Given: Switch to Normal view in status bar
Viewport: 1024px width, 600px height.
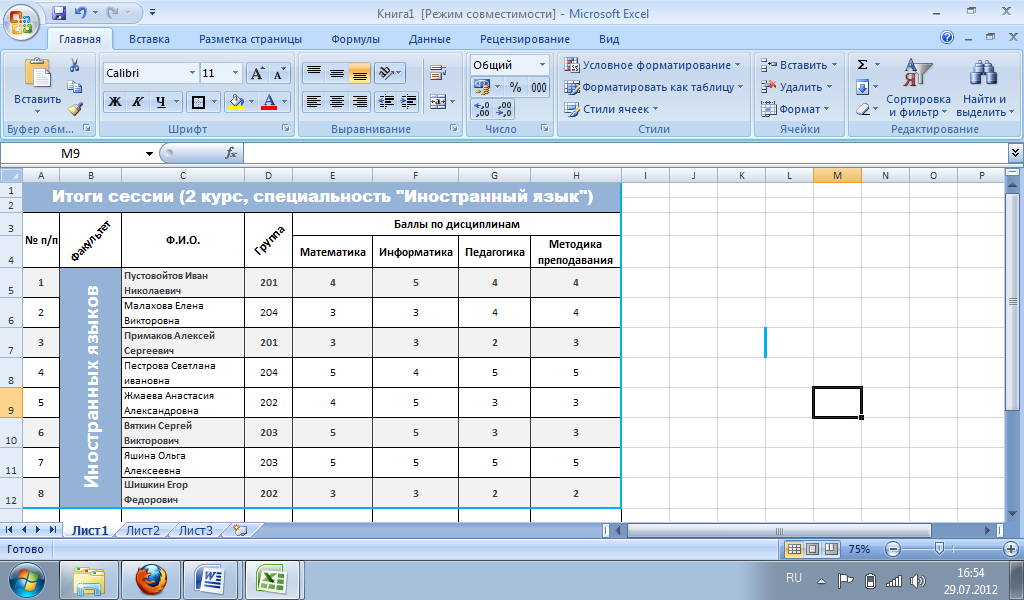Looking at the screenshot, I should (794, 549).
